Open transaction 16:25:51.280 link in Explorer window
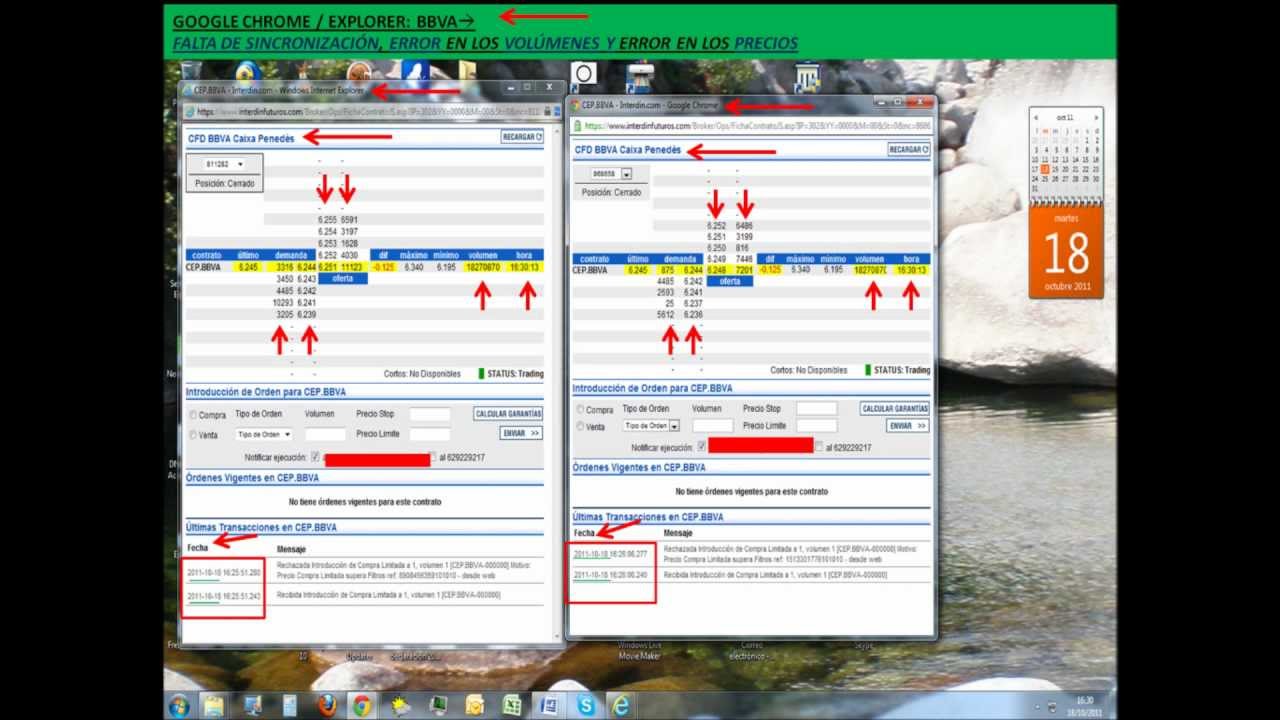Viewport: 1280px width, 720px height. point(224,573)
